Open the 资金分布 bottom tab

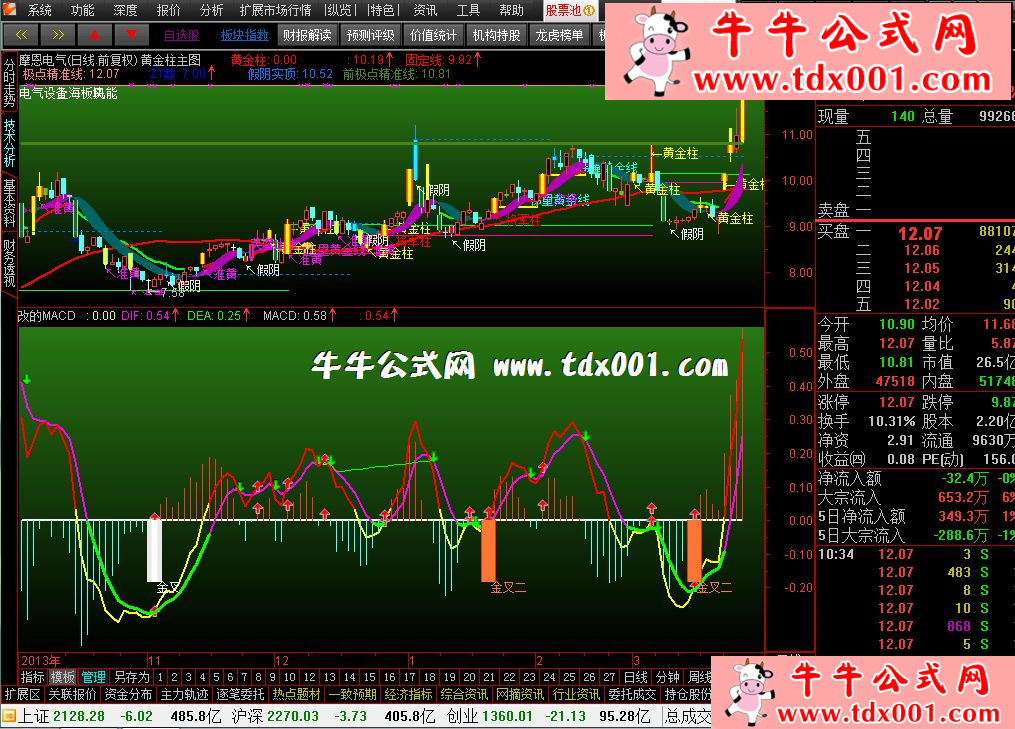(x=128, y=694)
